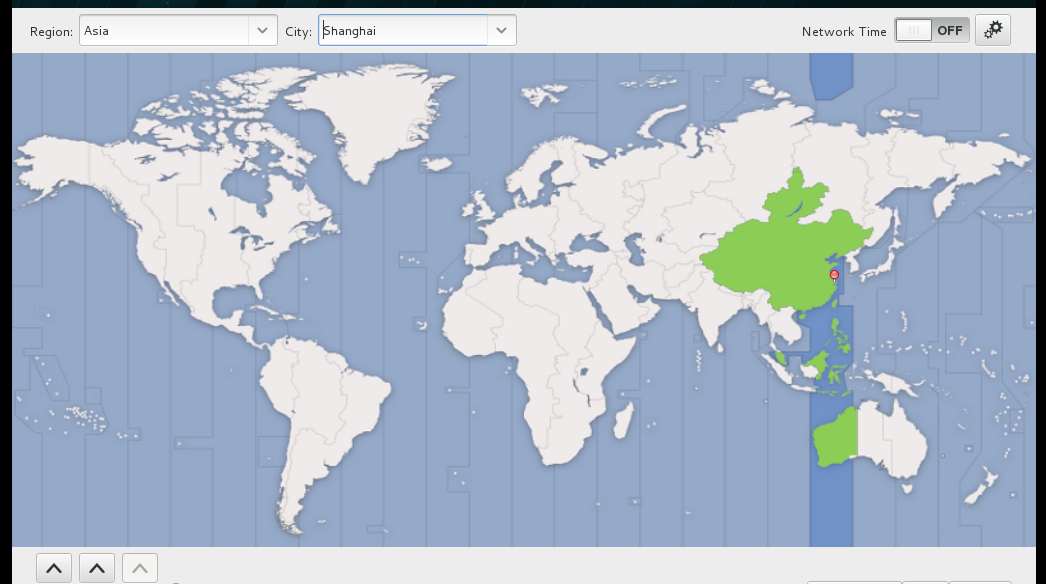Viewport: 1046px width, 584px height.
Task: Toggle the Network Time switch
Action: pos(932,31)
